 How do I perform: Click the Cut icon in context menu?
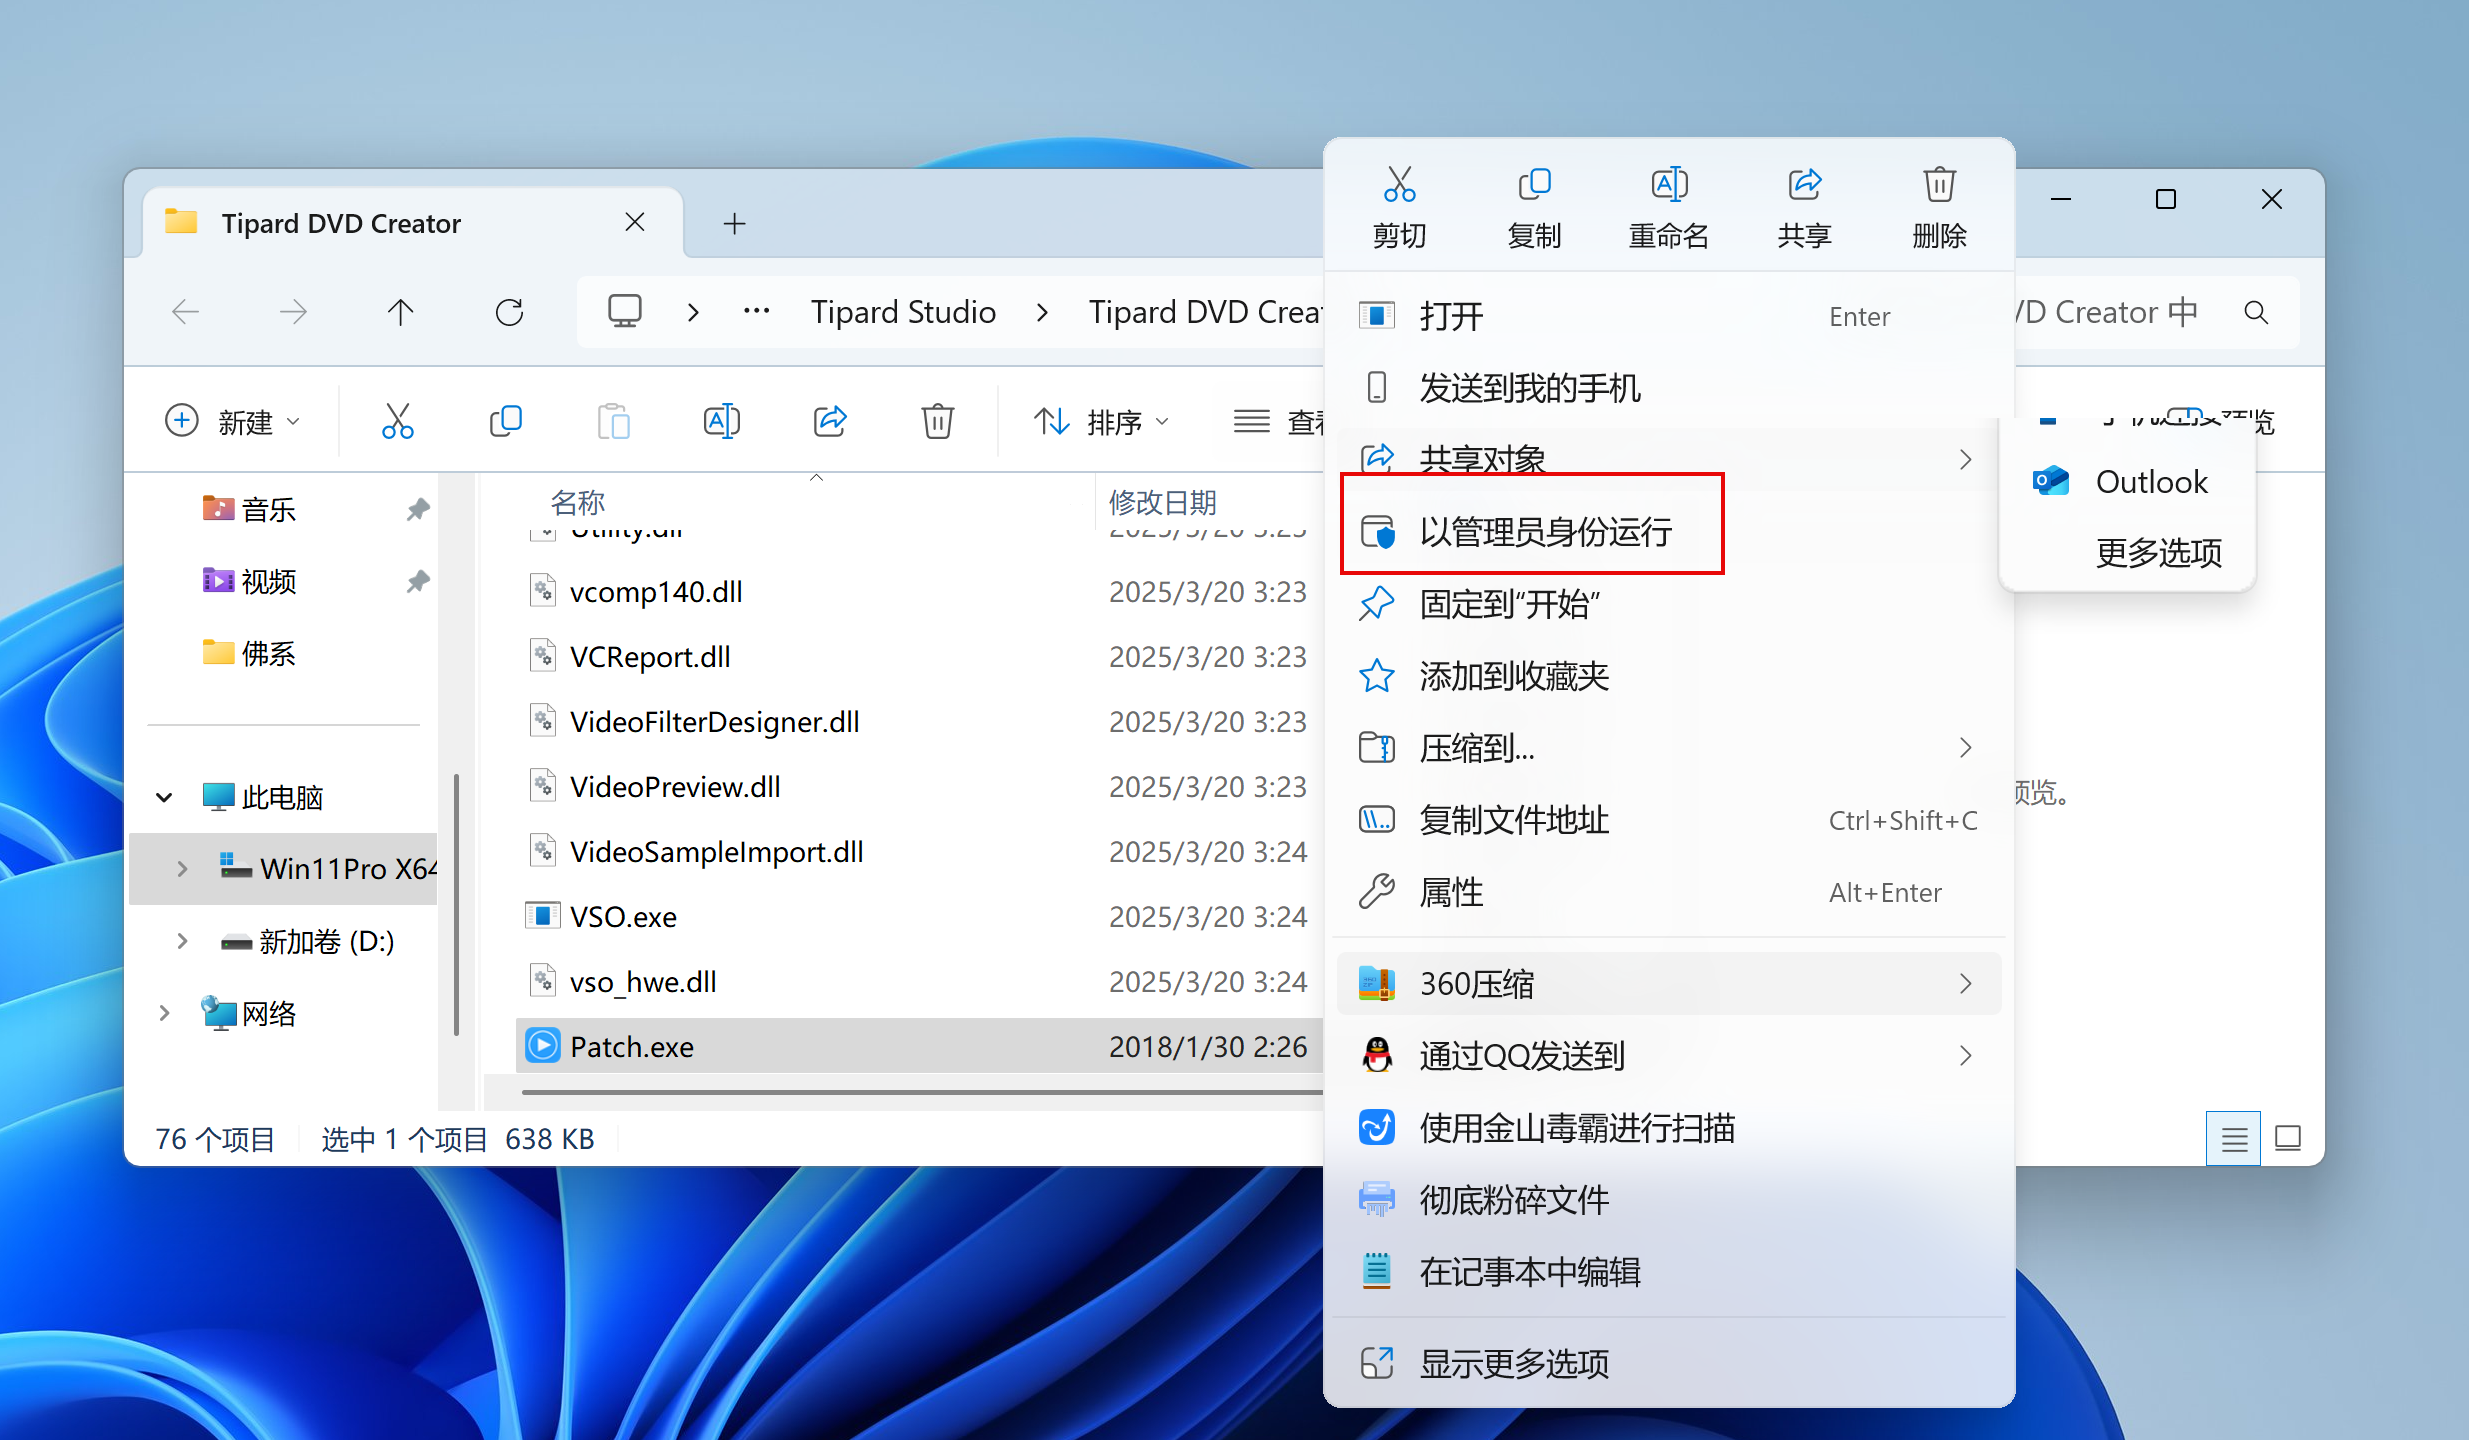1399,186
